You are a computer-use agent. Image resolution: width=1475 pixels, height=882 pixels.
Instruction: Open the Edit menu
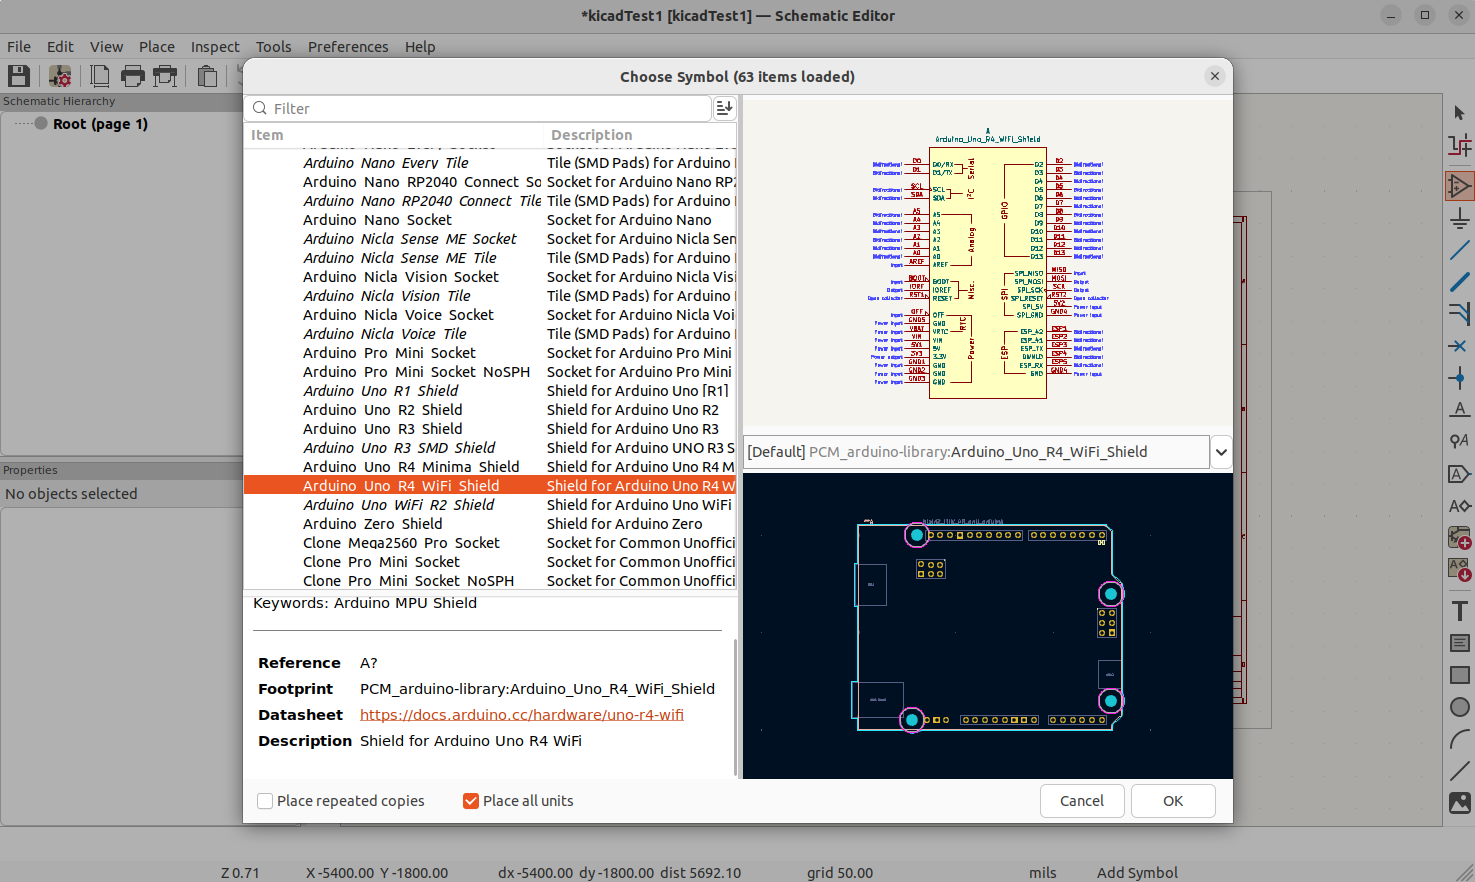[60, 47]
